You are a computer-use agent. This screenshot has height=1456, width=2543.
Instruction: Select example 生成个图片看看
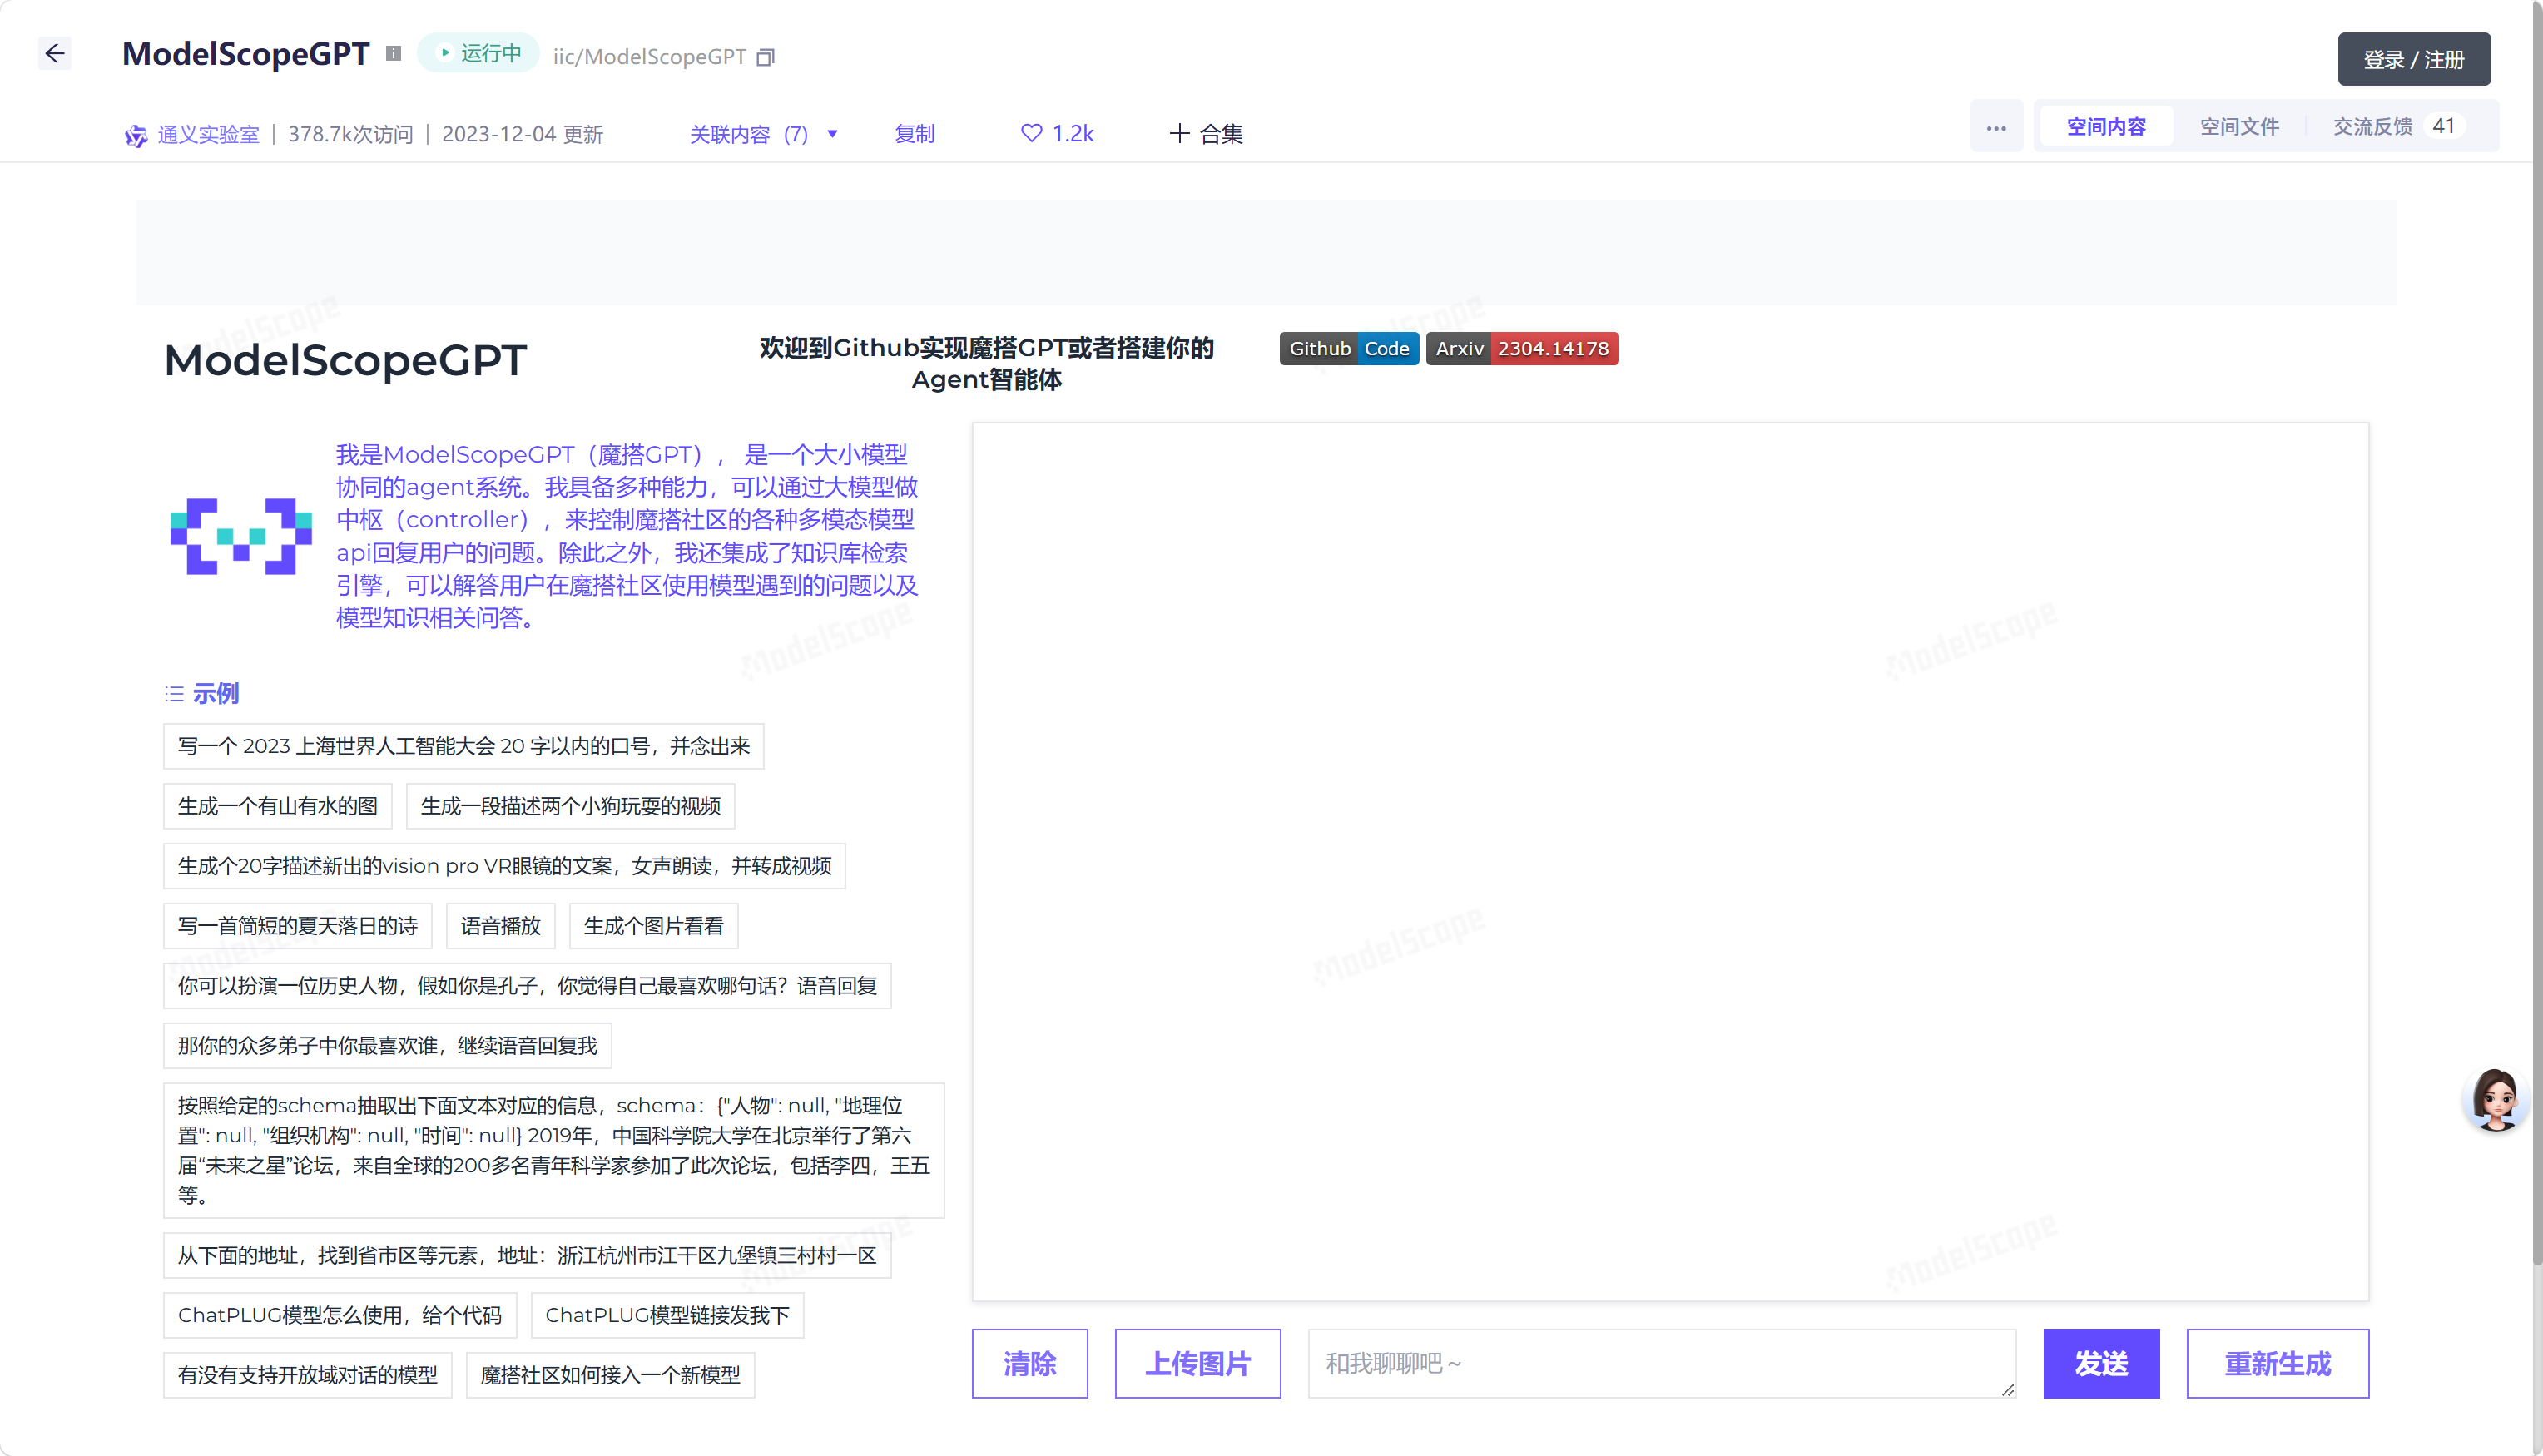tap(653, 927)
